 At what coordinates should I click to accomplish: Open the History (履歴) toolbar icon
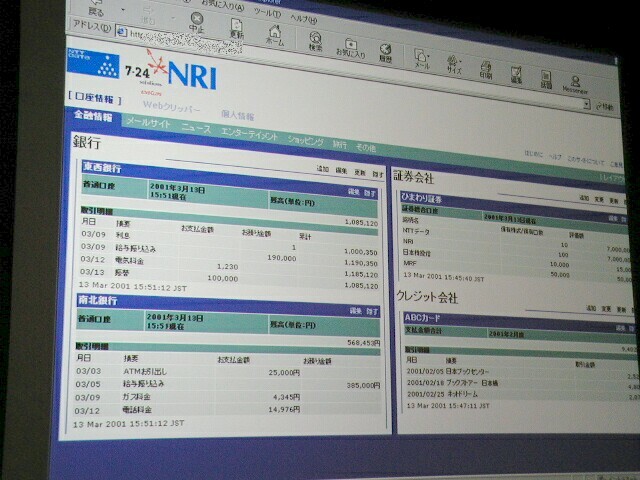(385, 51)
